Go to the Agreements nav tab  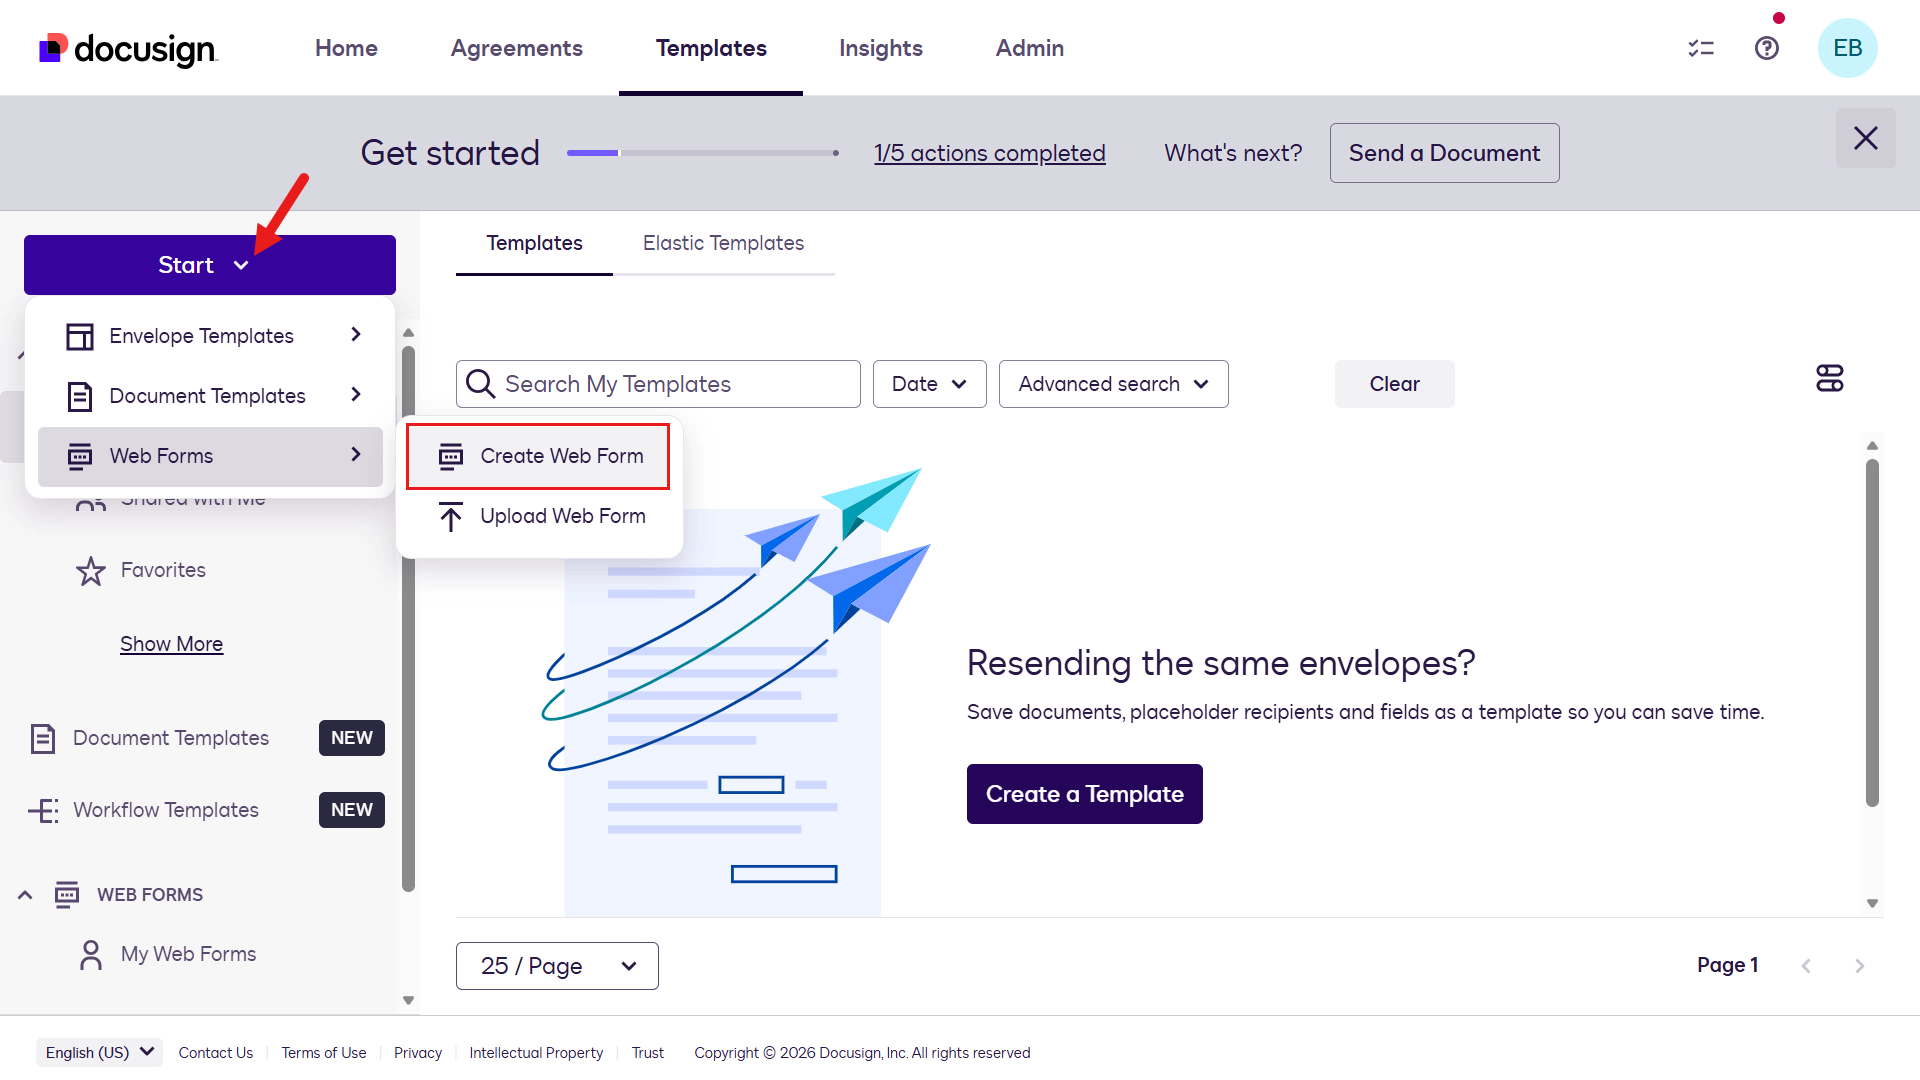(x=517, y=48)
